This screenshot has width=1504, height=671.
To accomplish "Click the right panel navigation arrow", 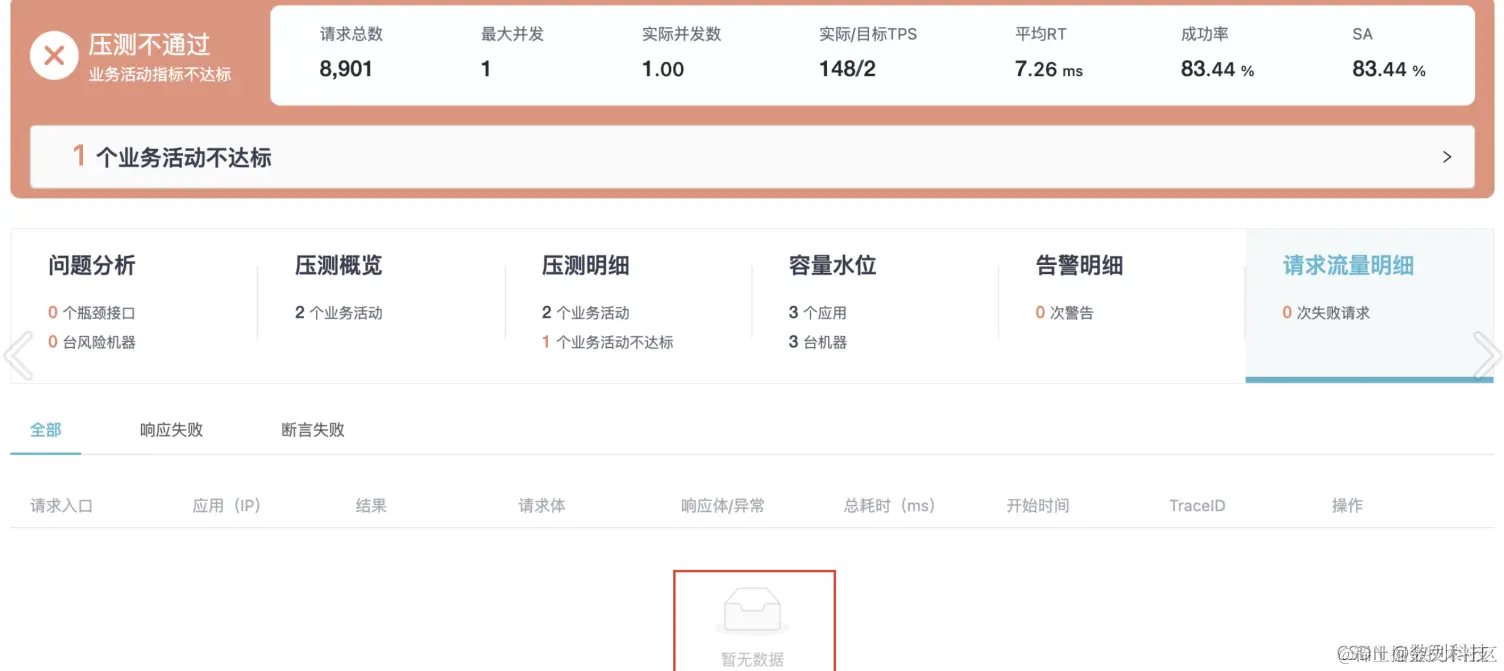I will [1489, 354].
